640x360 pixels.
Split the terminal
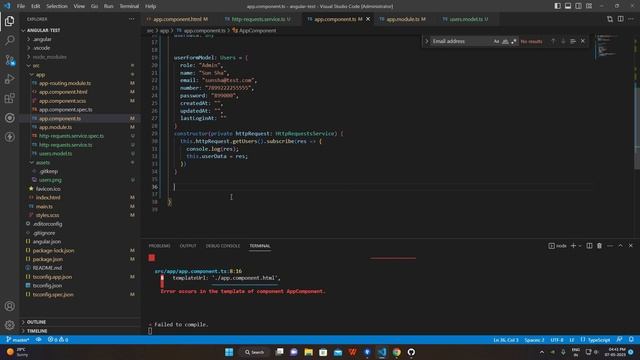click(x=589, y=246)
